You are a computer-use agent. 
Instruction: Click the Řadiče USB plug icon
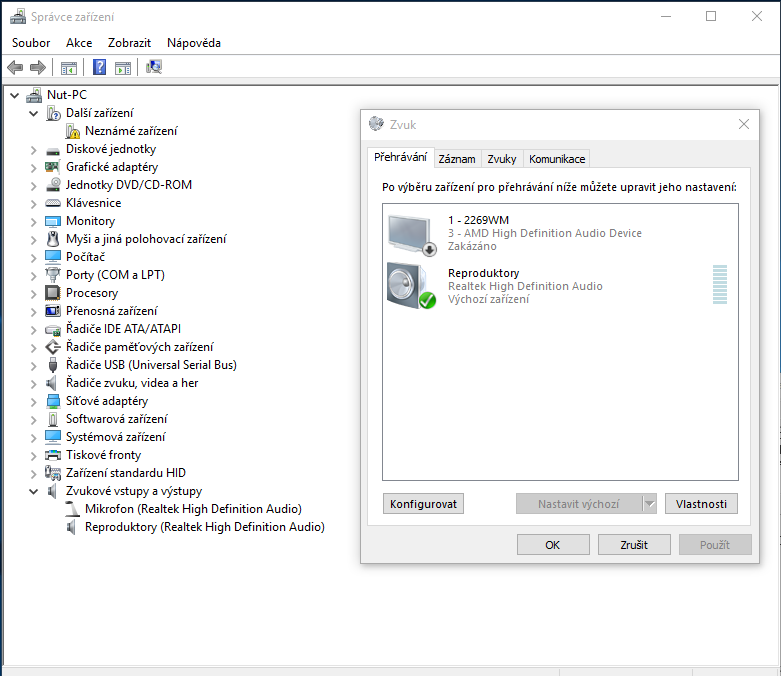(53, 365)
